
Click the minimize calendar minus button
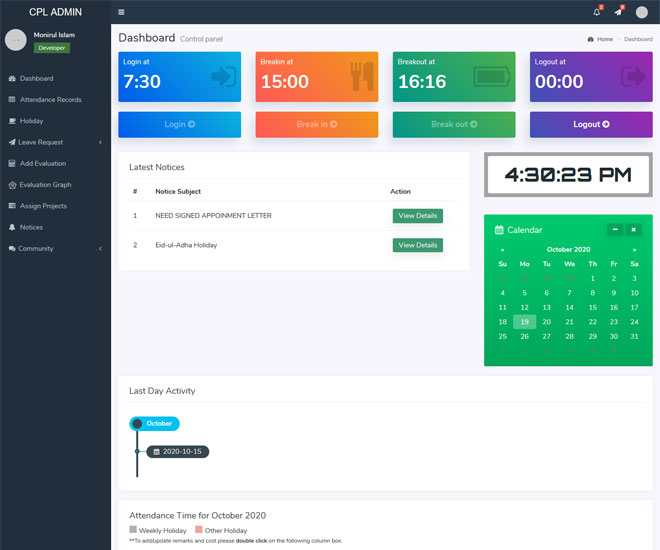point(615,229)
